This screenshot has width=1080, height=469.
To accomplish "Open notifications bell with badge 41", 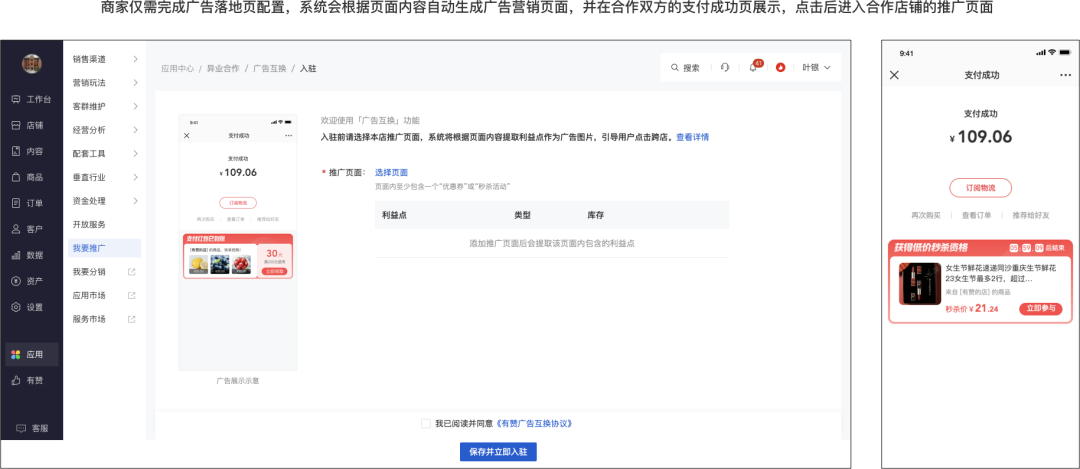I will point(754,67).
